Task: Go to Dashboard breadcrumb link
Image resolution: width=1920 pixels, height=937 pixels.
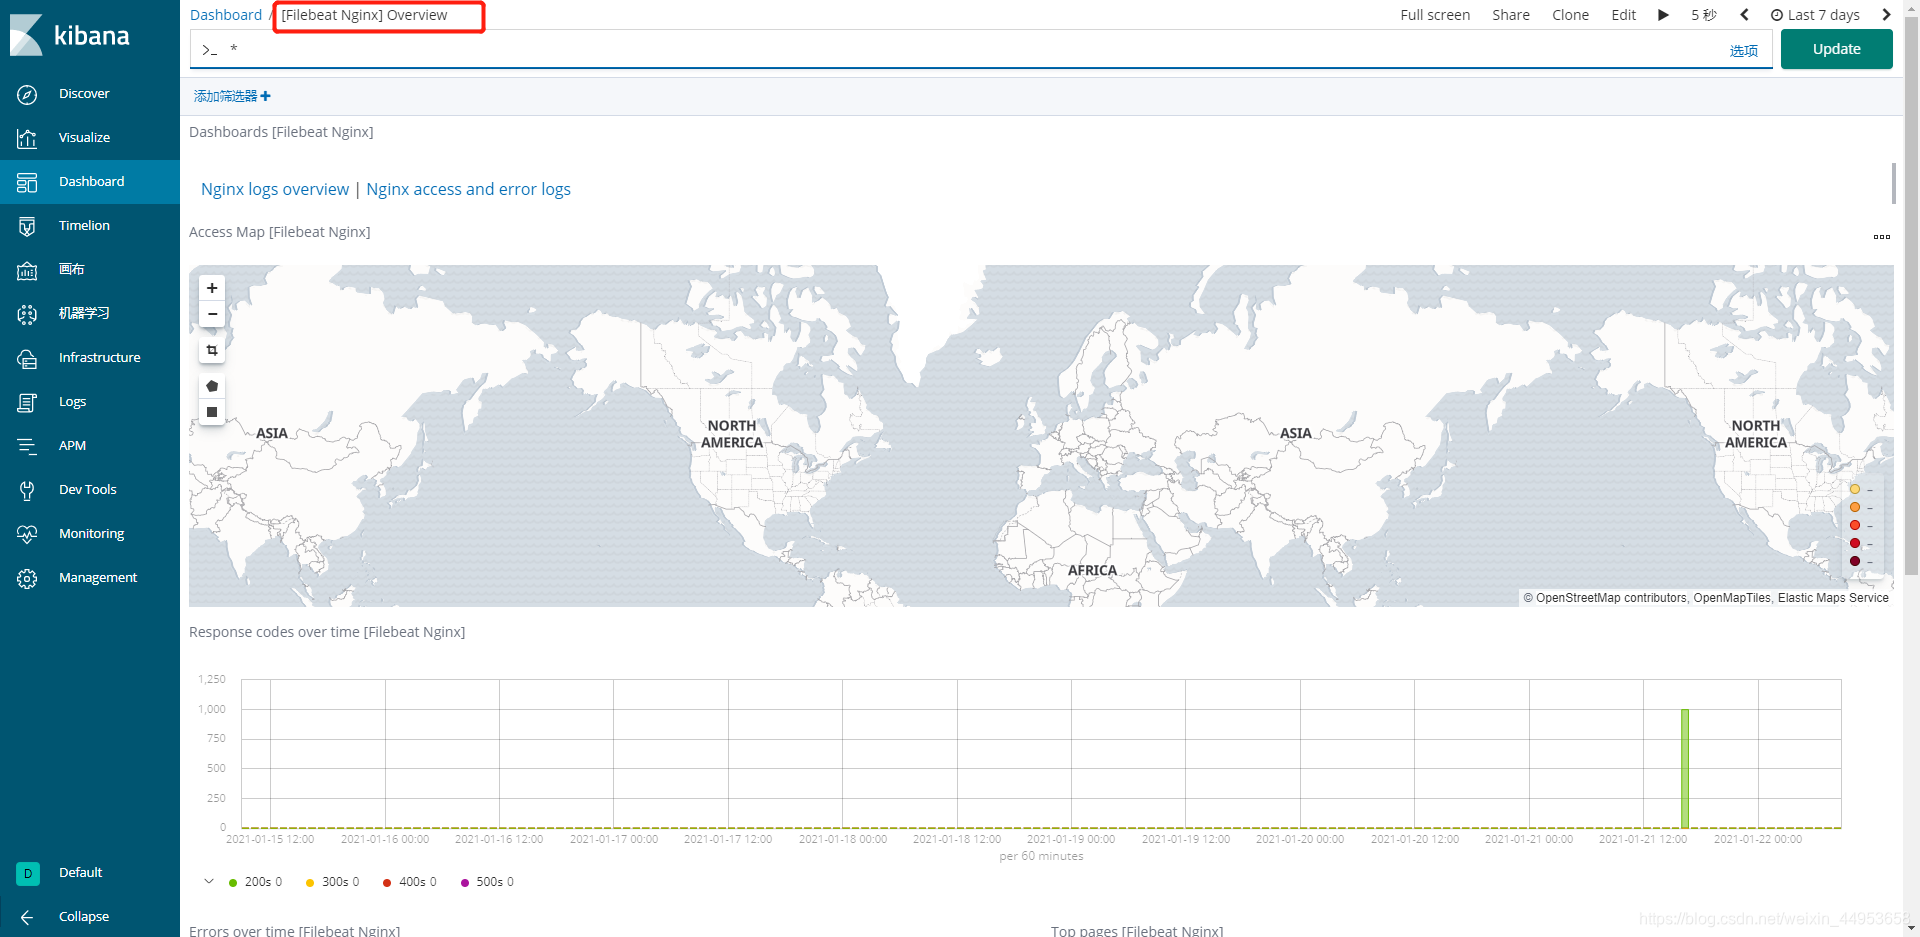Action: (226, 15)
